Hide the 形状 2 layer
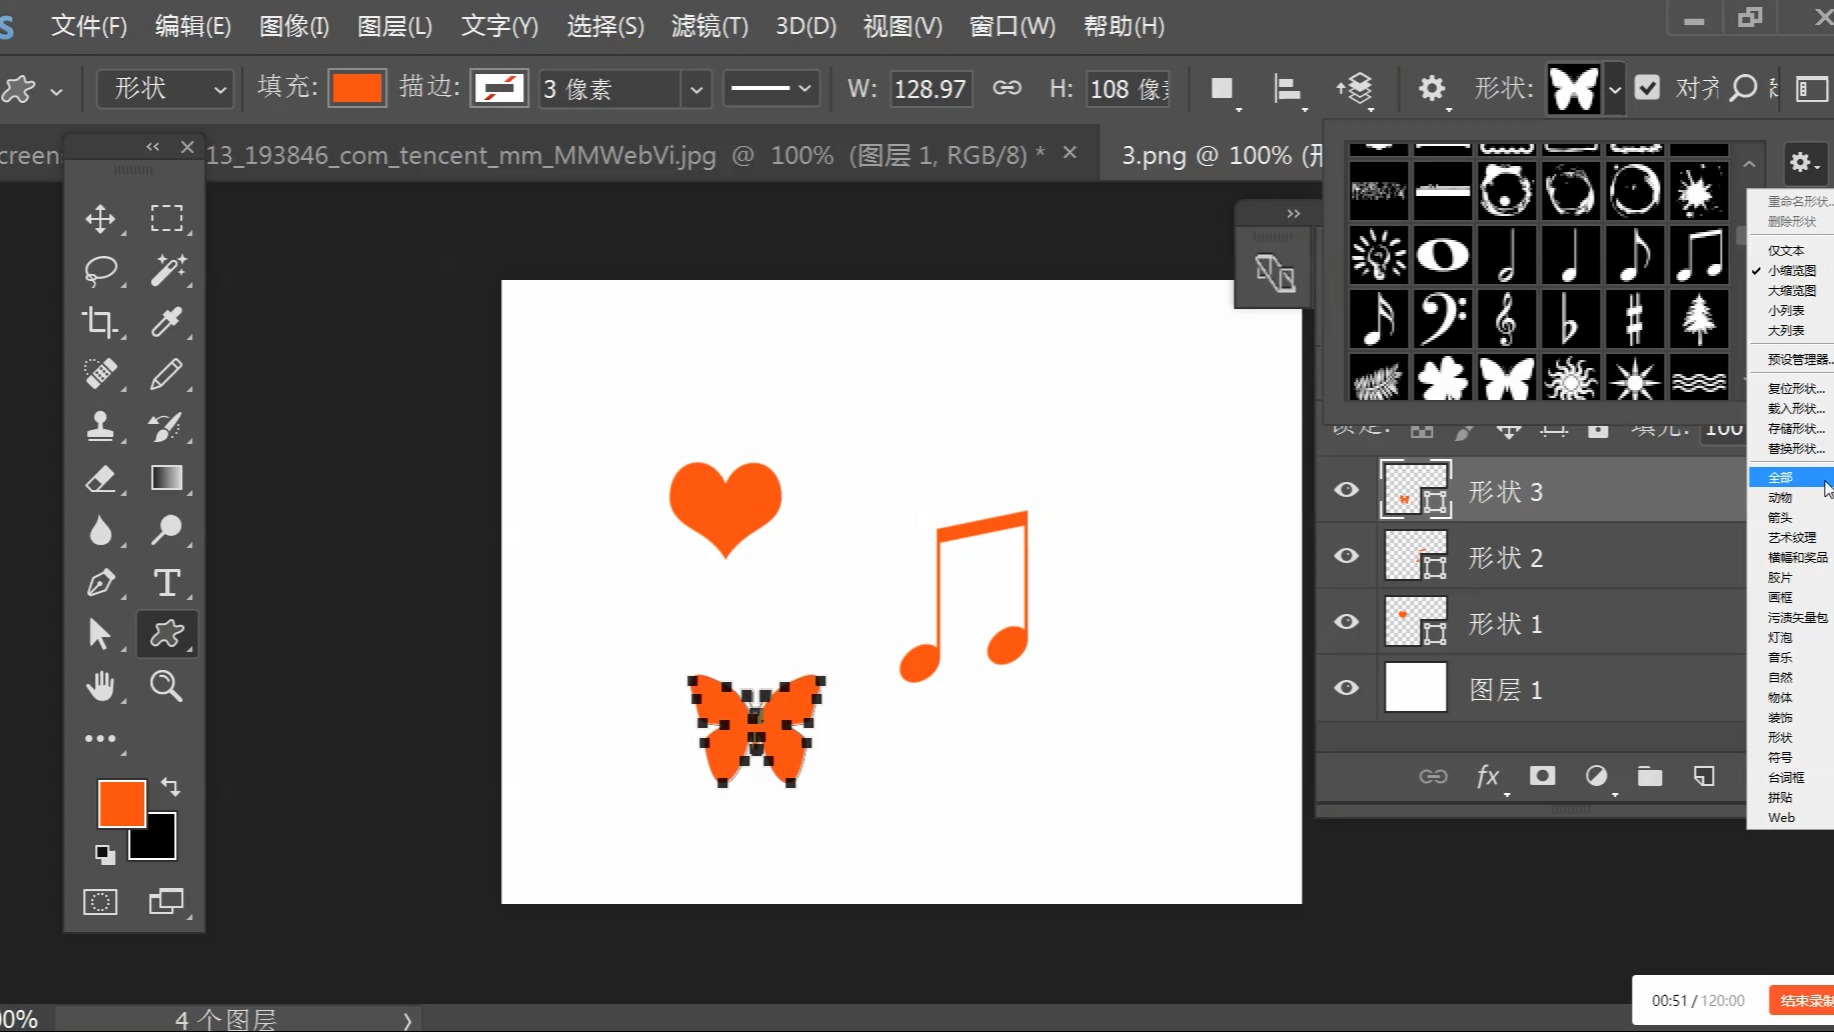The image size is (1834, 1032). click(x=1347, y=556)
